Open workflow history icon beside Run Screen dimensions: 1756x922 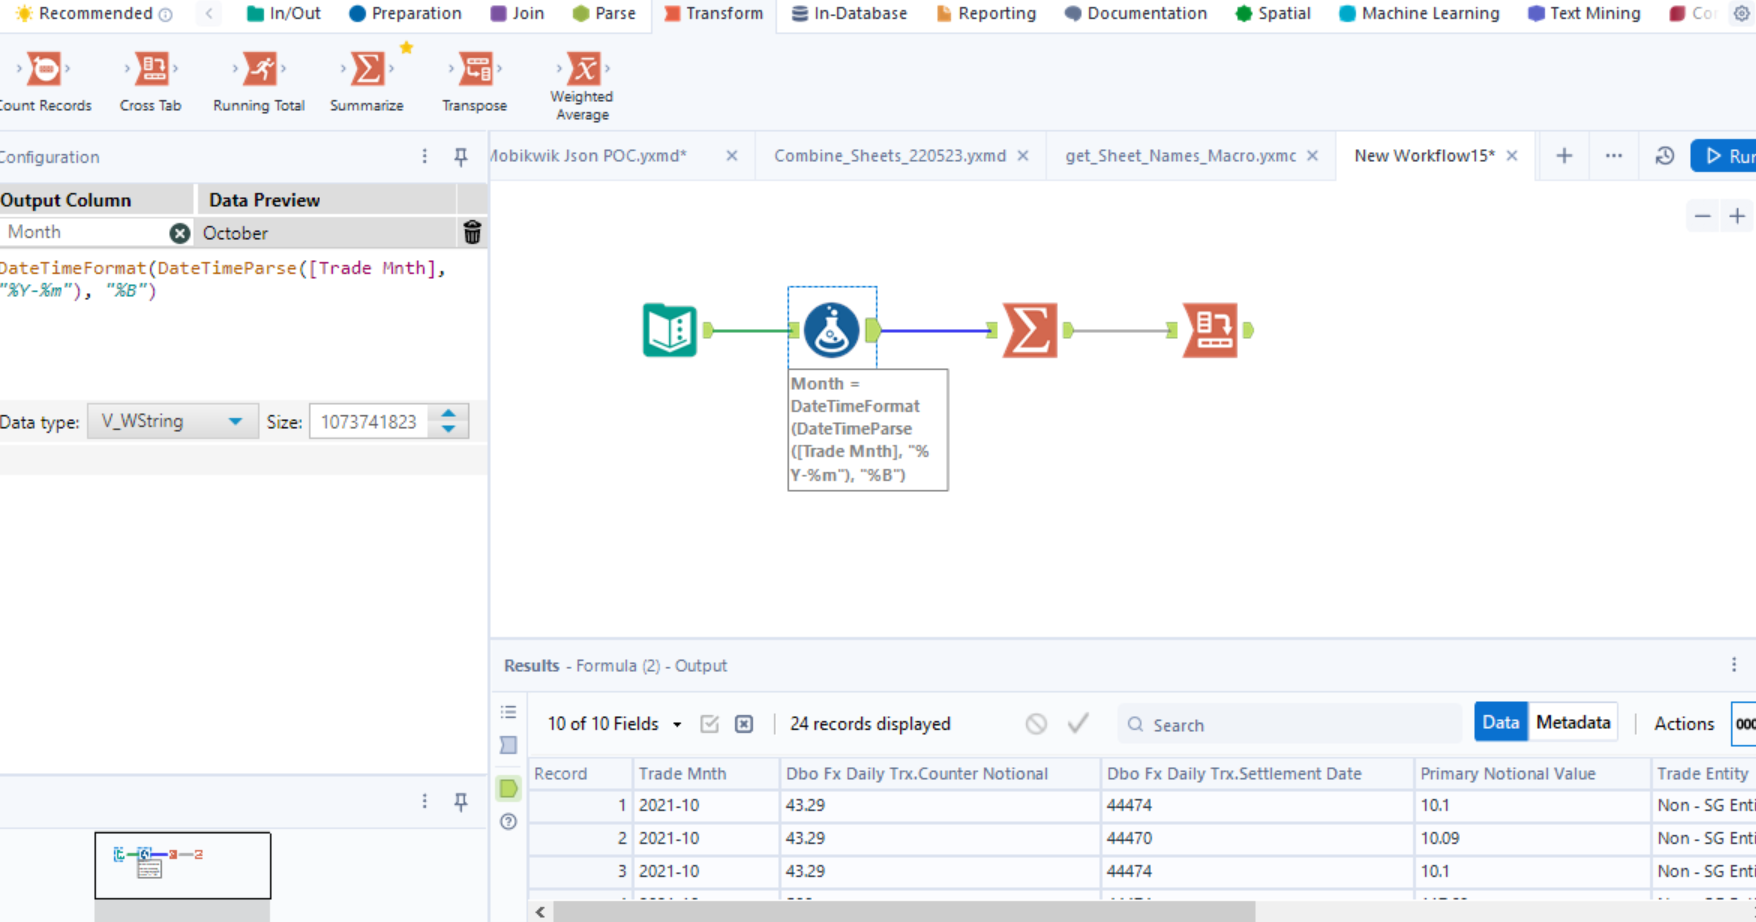click(1664, 156)
